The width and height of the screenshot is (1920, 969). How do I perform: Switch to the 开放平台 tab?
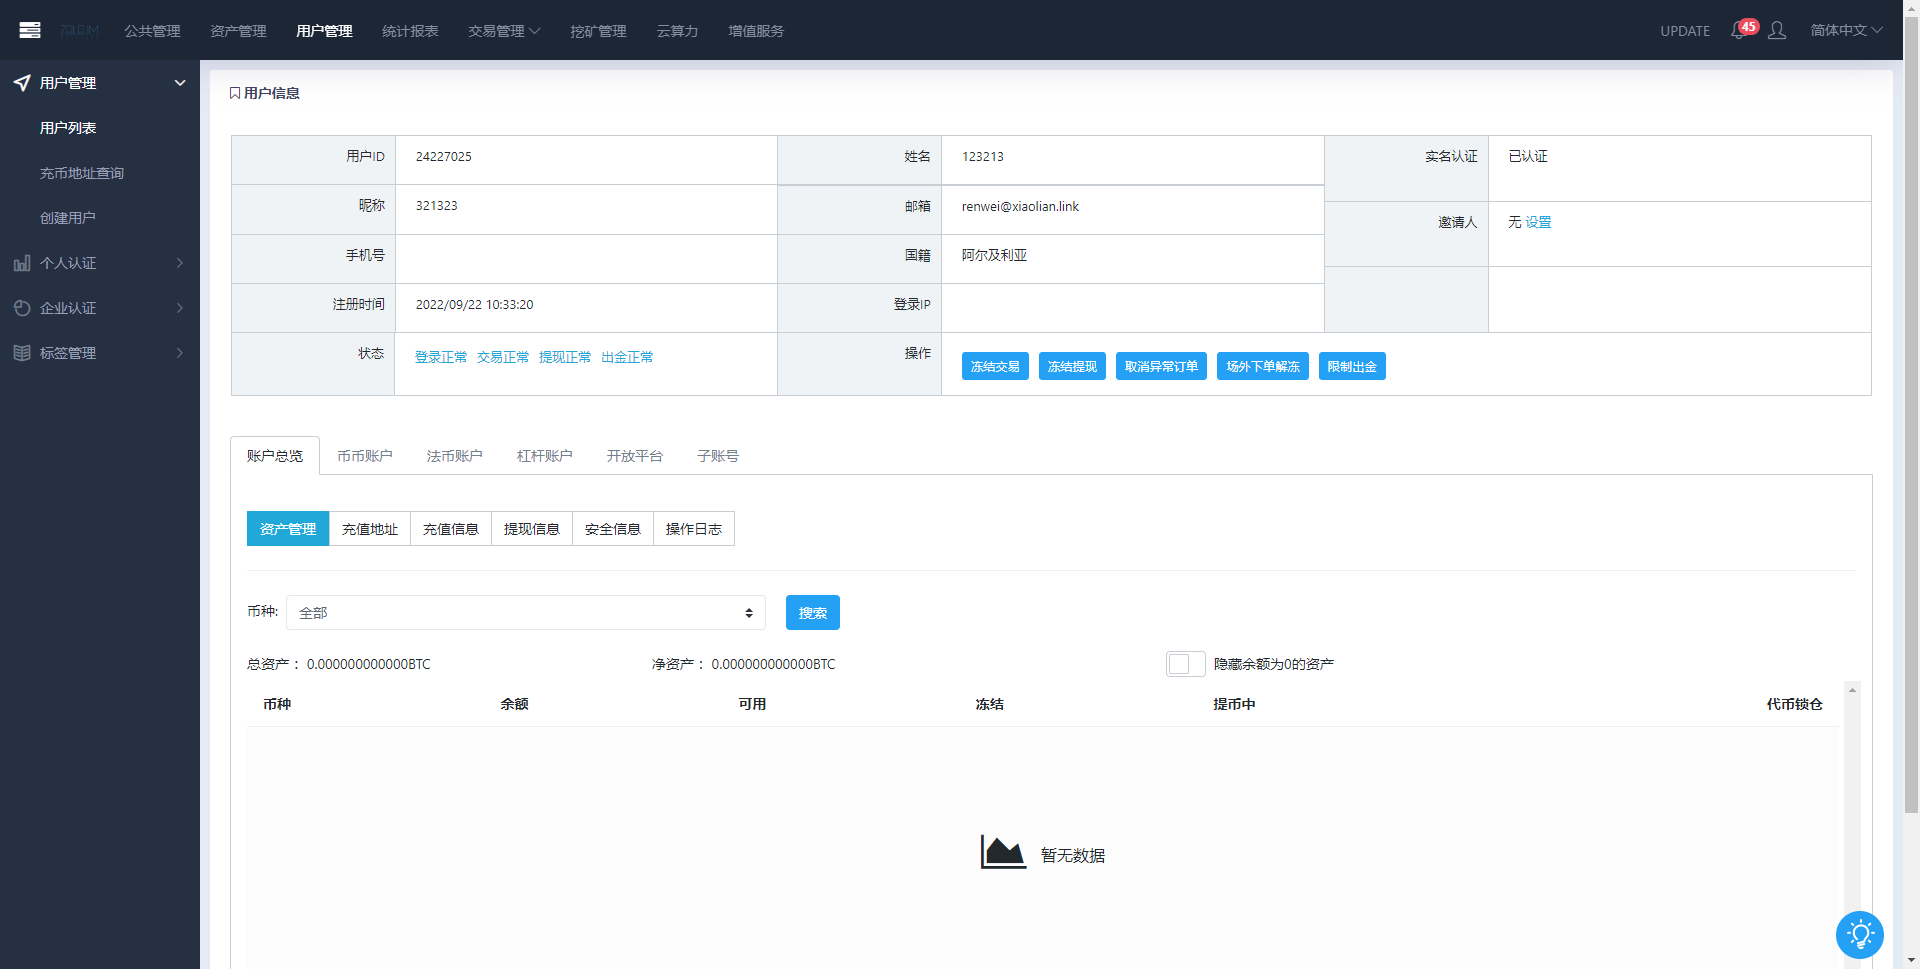[635, 456]
